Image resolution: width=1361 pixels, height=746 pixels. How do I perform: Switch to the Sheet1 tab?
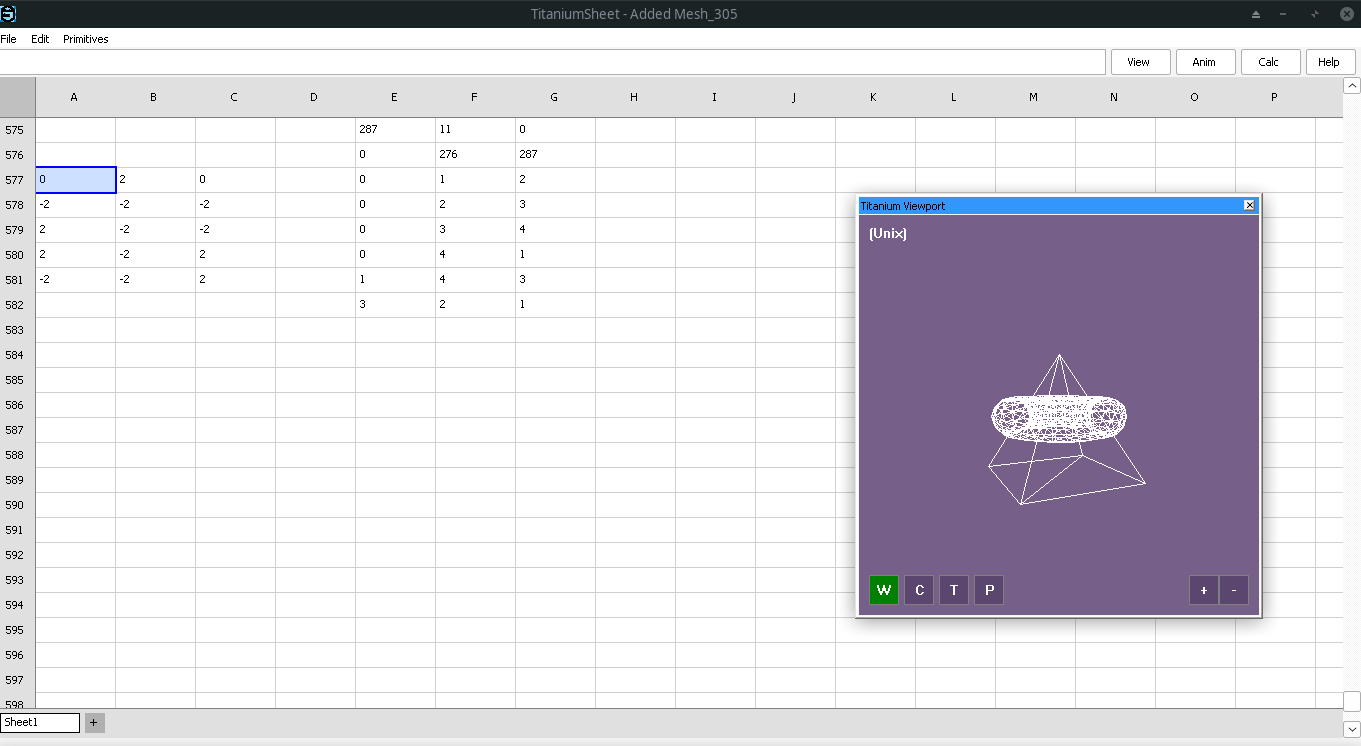coord(40,722)
